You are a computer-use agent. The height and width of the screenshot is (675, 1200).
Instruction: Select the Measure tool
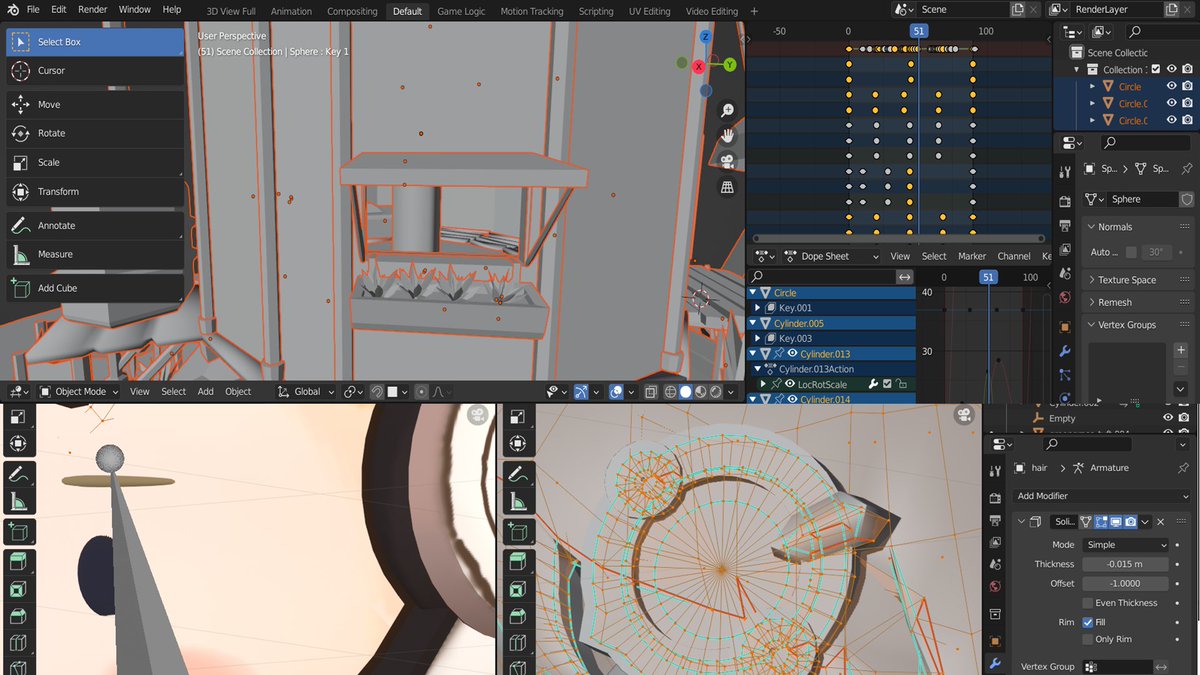(x=95, y=254)
